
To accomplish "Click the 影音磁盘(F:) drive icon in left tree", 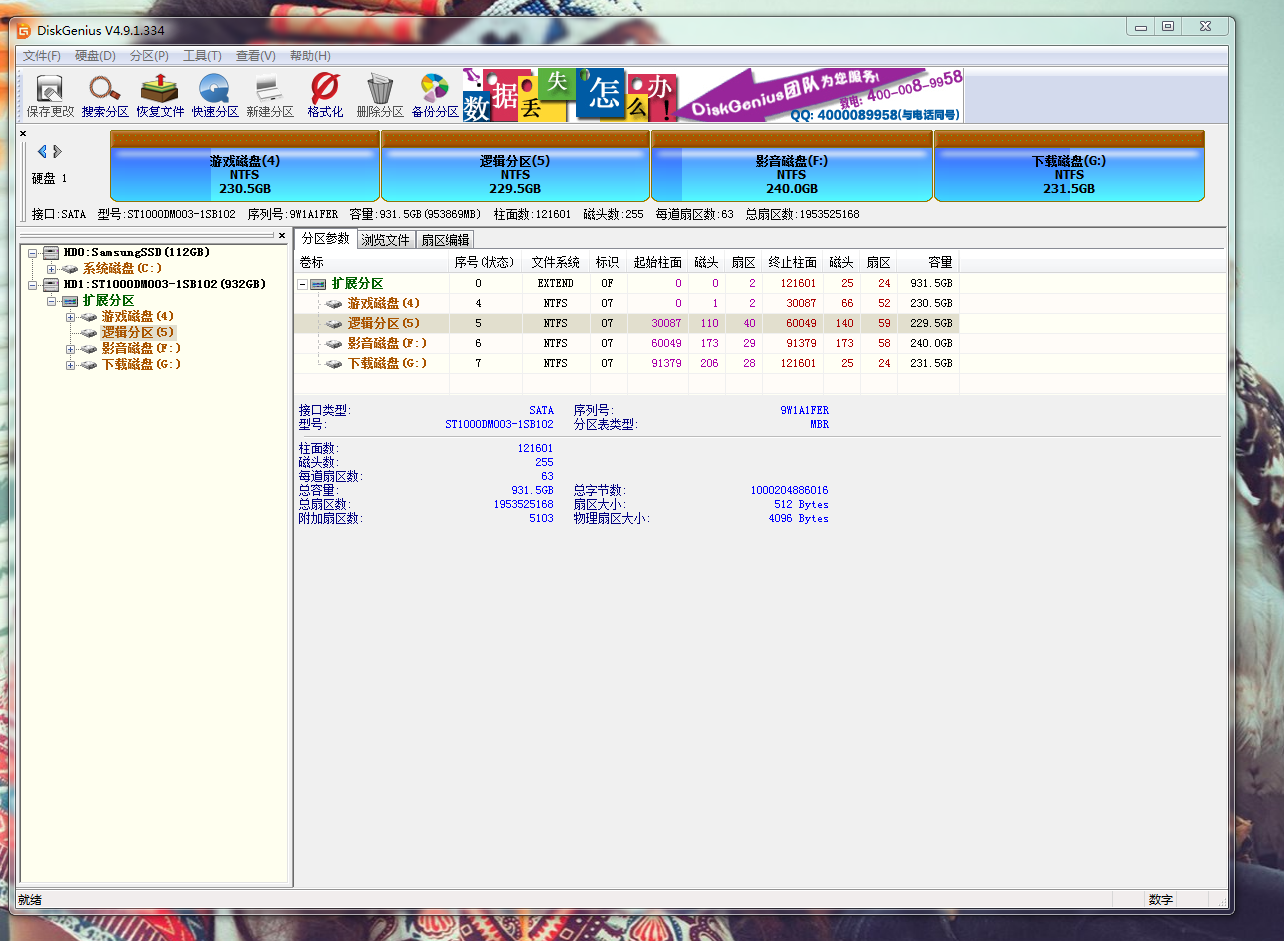I will 89,348.
